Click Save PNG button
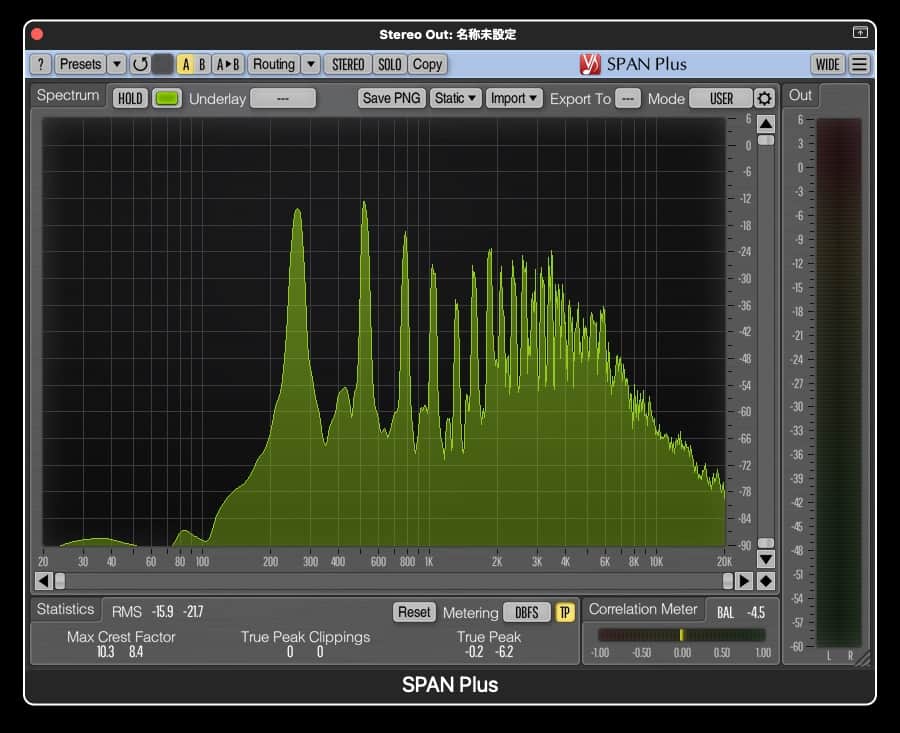This screenshot has width=900, height=733. [x=391, y=99]
